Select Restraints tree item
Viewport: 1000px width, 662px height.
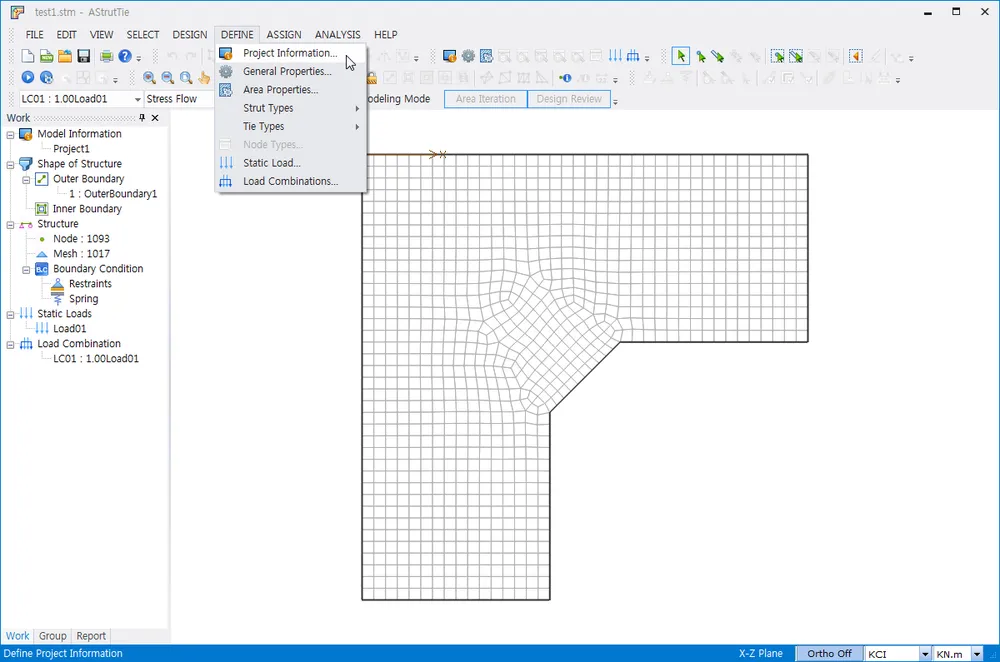pyautogui.click(x=90, y=284)
